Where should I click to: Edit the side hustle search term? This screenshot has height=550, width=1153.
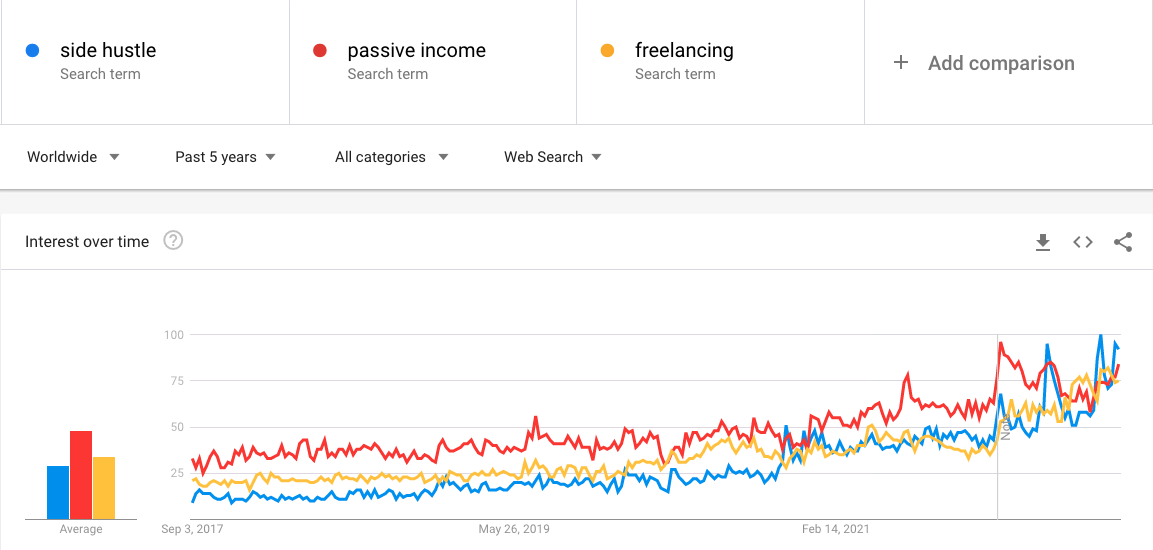click(108, 51)
